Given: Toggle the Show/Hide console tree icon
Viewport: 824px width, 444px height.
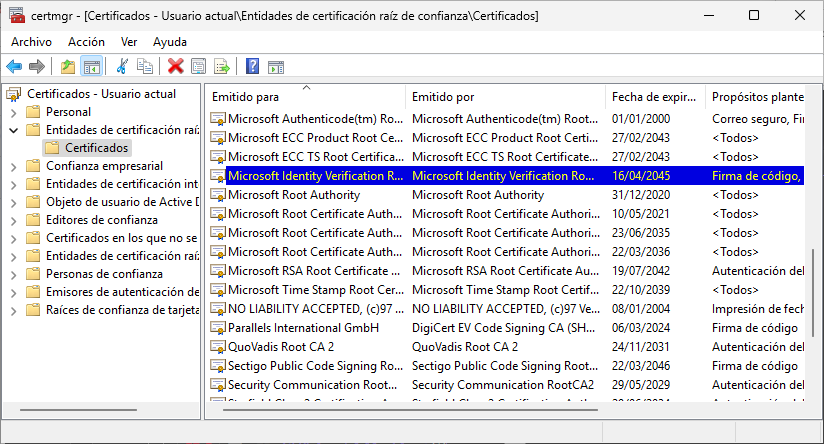Looking at the screenshot, I should pyautogui.click(x=92, y=67).
